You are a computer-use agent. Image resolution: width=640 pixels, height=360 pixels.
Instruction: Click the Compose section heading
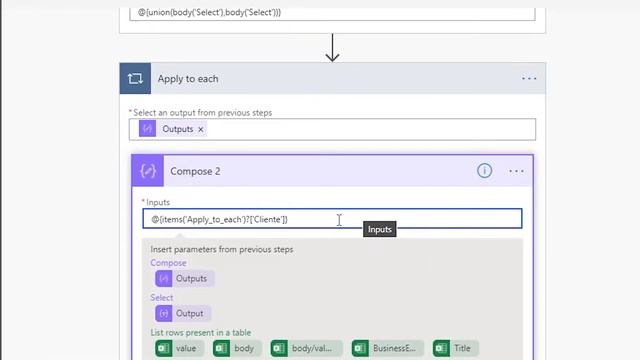pyautogui.click(x=168, y=263)
